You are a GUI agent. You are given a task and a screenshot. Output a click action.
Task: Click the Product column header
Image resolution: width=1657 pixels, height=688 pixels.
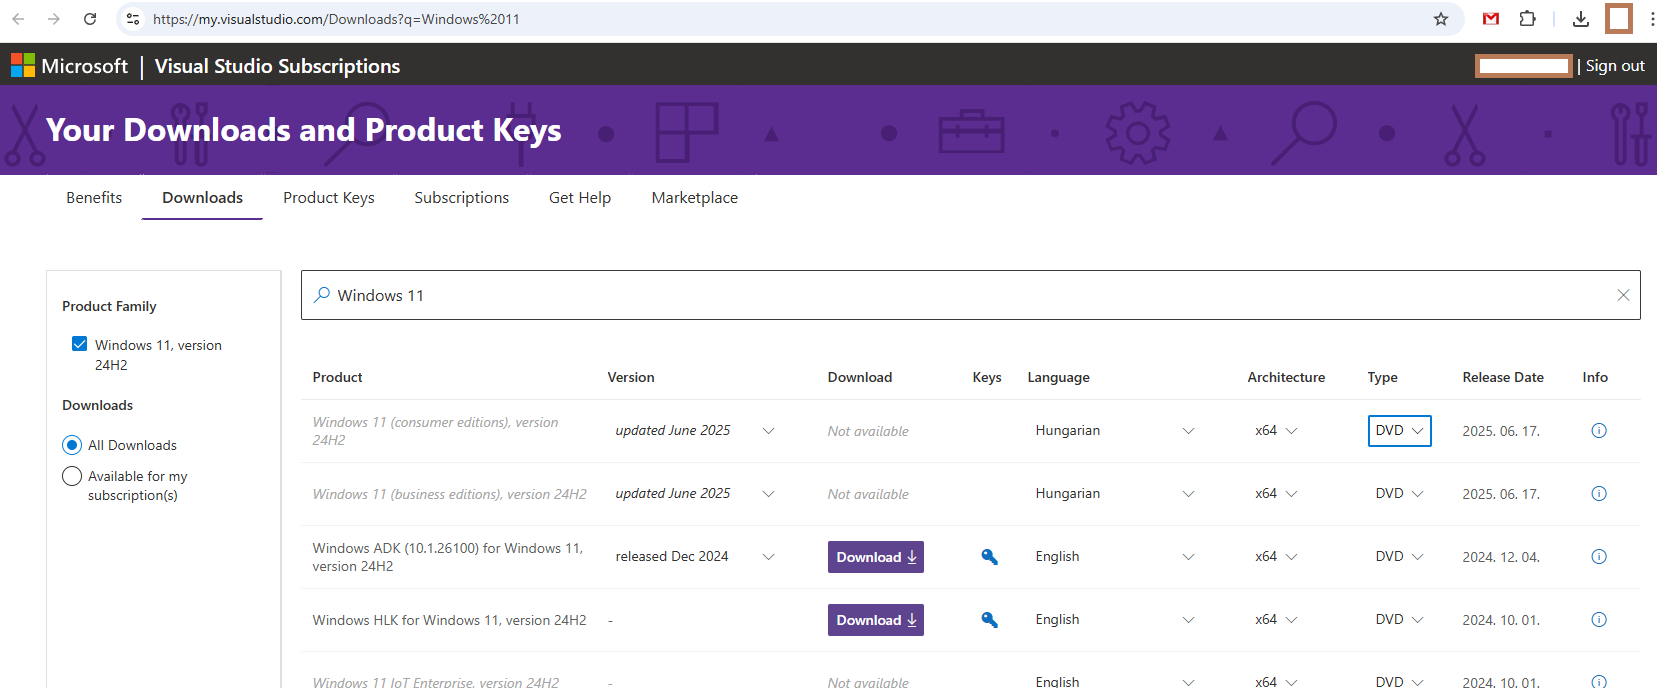tap(338, 377)
